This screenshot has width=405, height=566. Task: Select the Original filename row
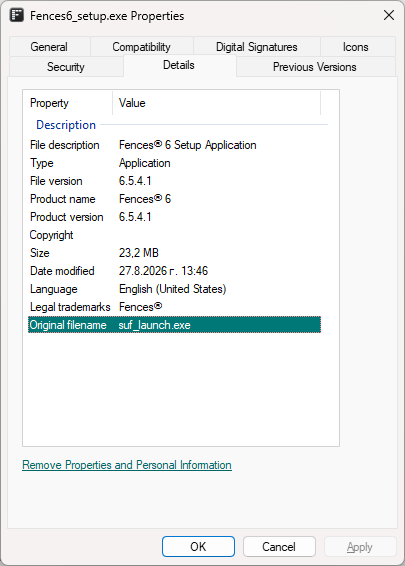[174, 325]
